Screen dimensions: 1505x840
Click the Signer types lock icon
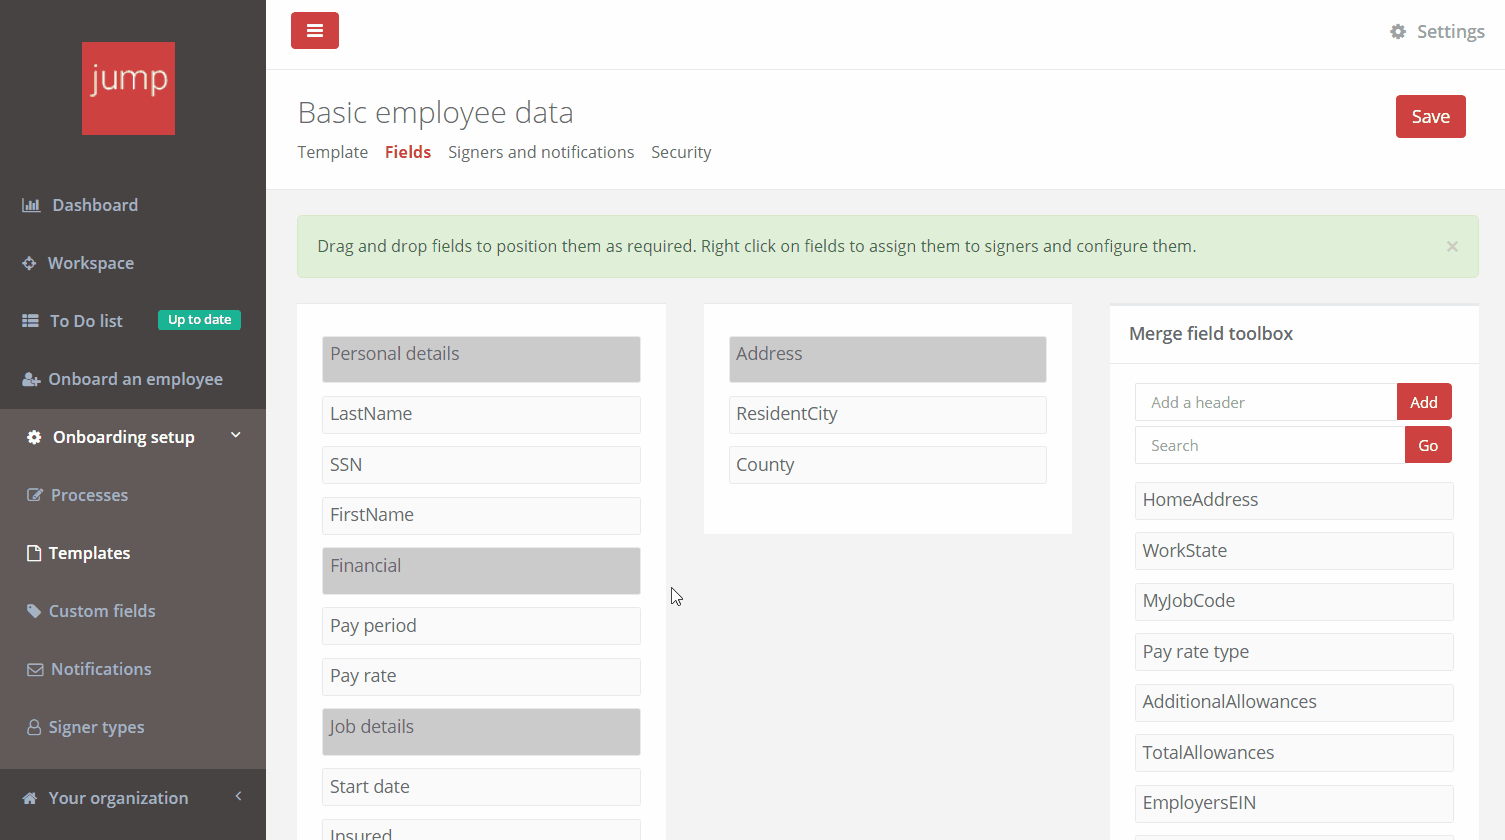pos(34,727)
